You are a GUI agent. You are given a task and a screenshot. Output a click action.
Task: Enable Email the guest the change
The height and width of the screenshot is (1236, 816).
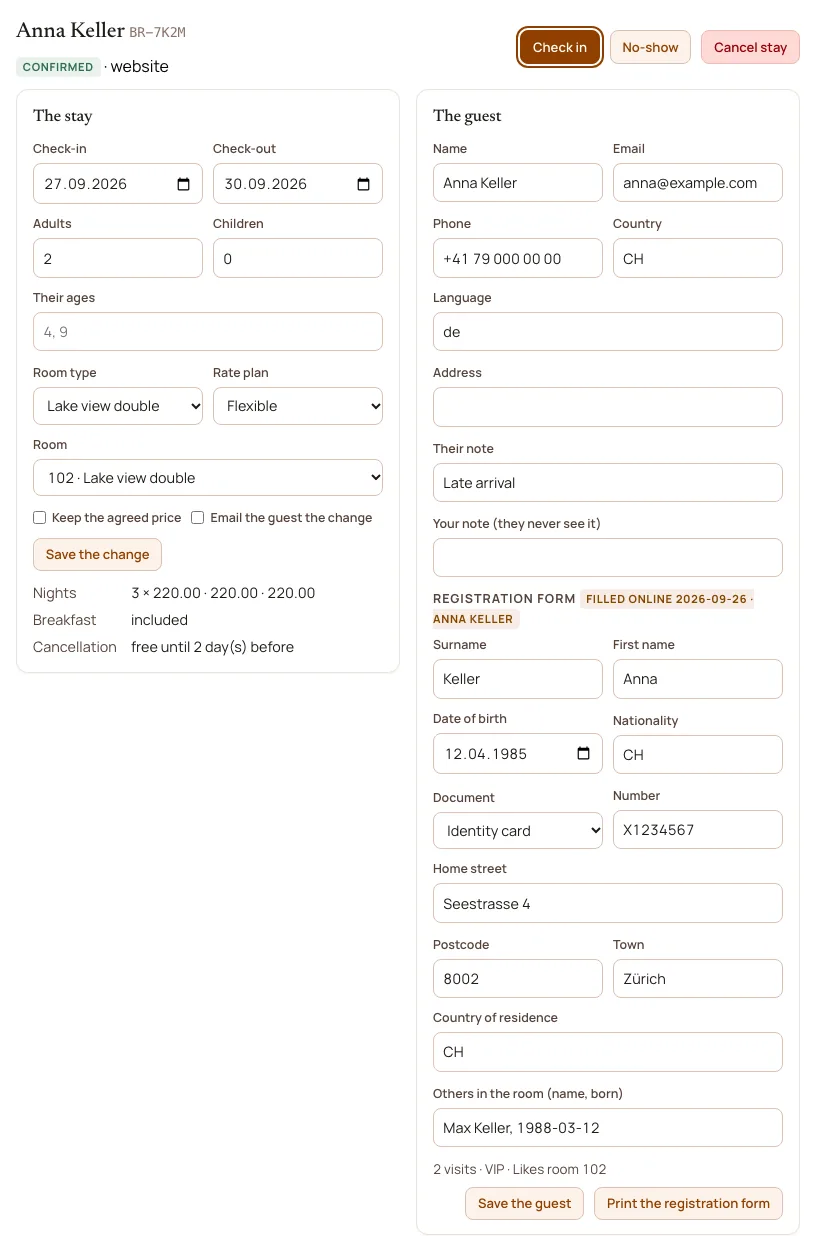[x=198, y=518]
